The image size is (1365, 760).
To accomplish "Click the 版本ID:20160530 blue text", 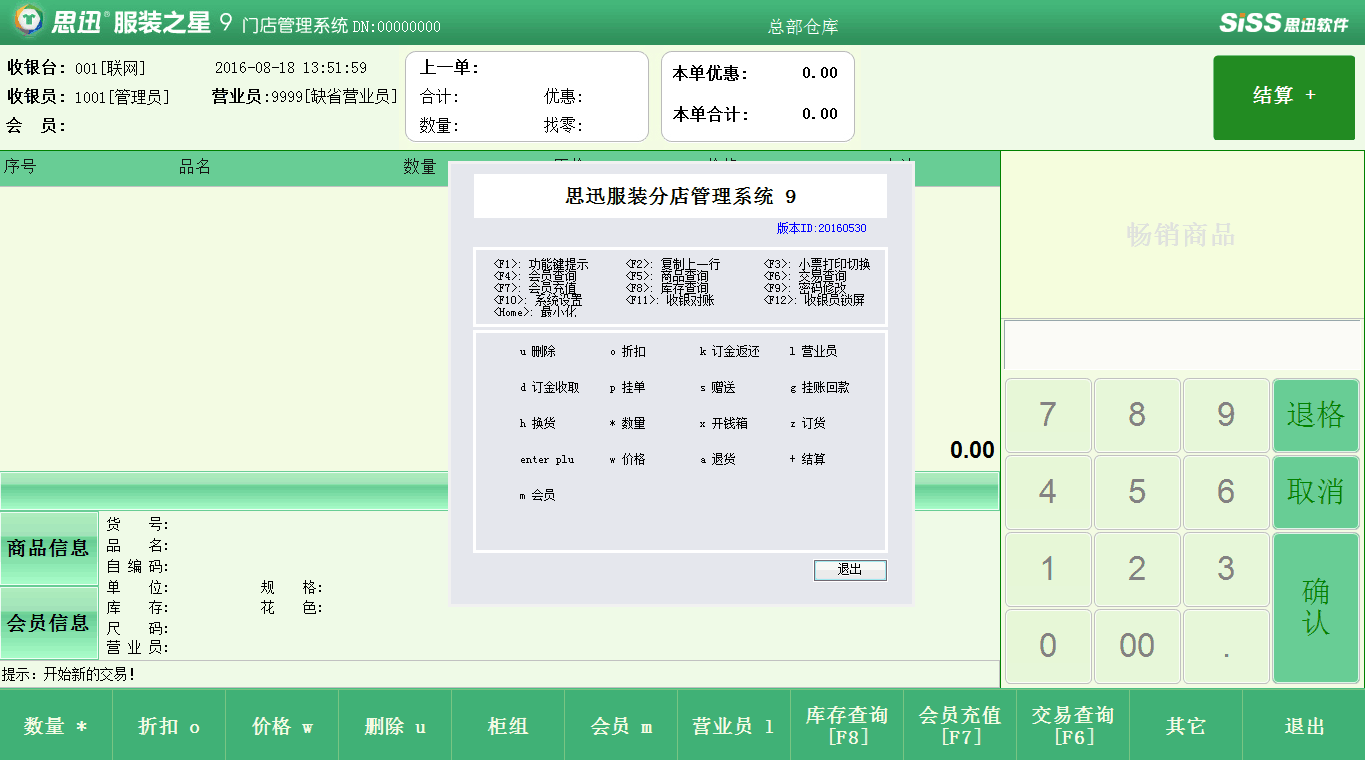I will click(x=822, y=228).
